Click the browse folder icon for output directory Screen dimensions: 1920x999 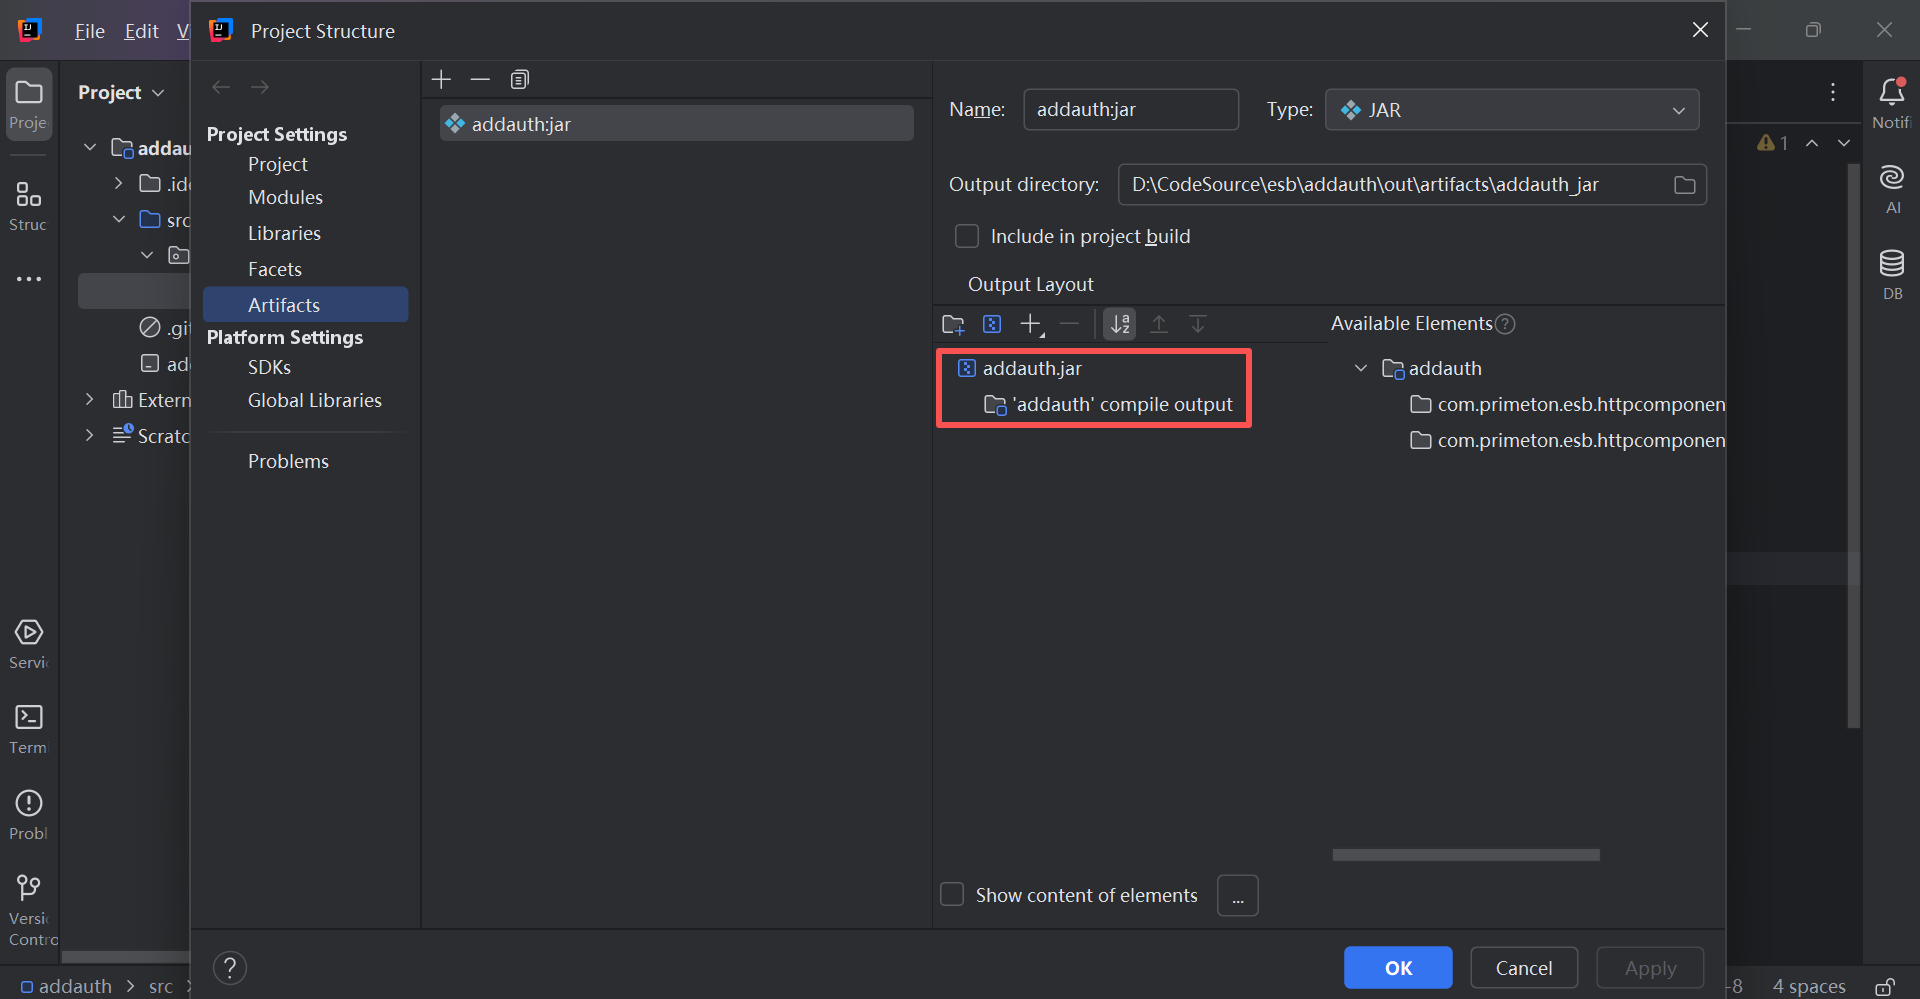tap(1684, 185)
